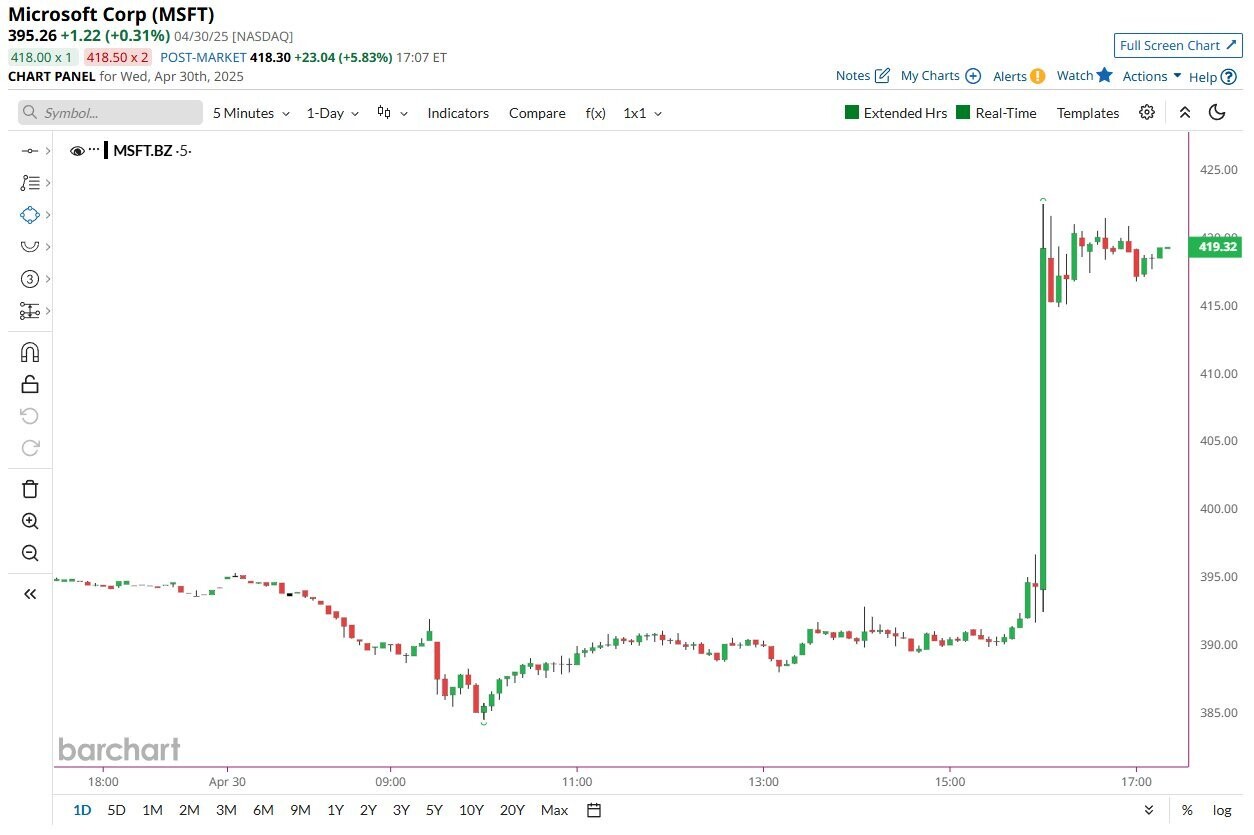Open the Fibonacci tools group
The width and height of the screenshot is (1254, 835).
[x=29, y=183]
